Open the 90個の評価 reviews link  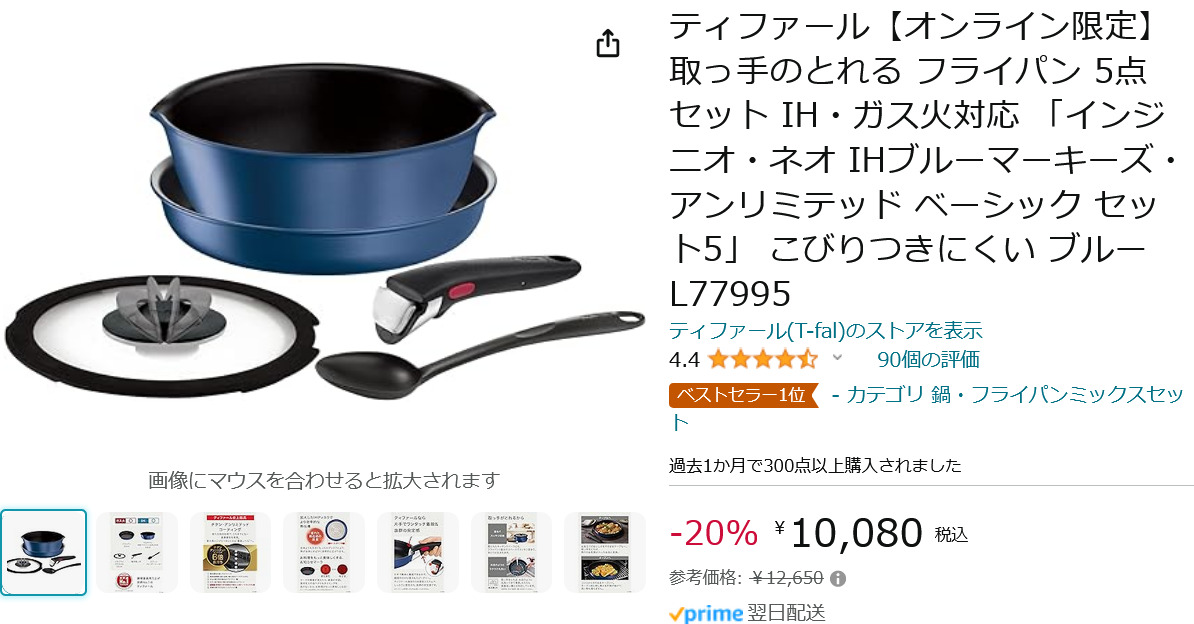point(928,359)
